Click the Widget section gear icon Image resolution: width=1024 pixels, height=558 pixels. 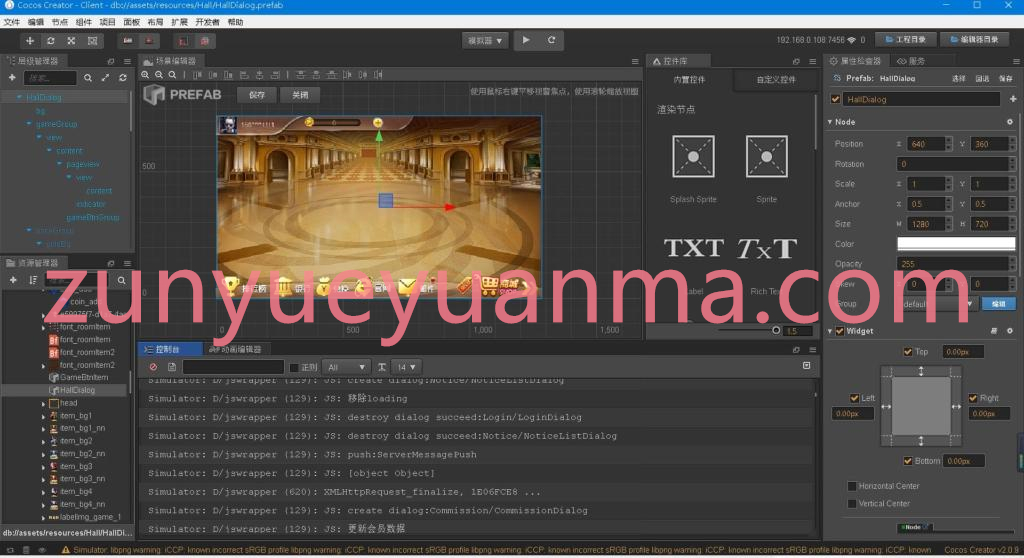1010,331
